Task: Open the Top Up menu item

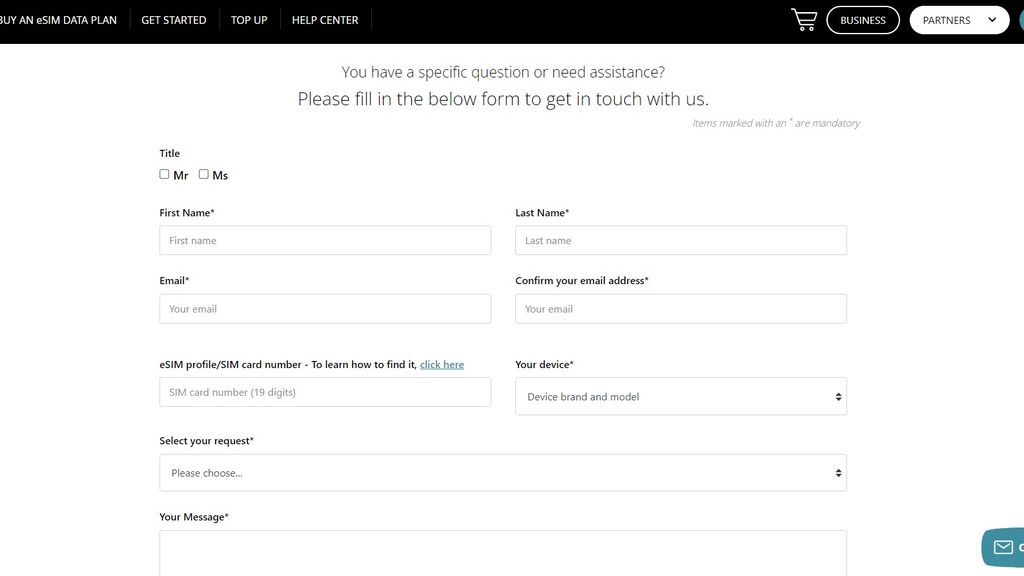Action: (249, 20)
